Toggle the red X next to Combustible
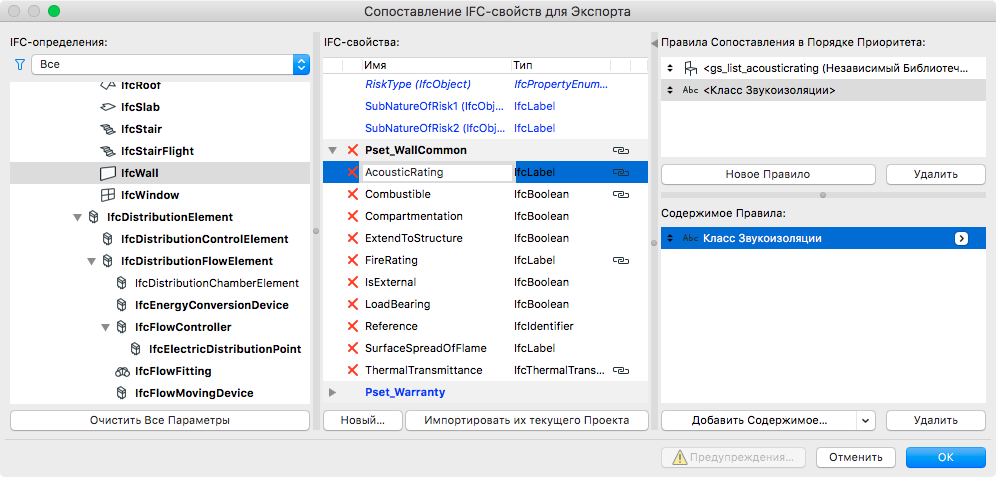This screenshot has height=477, width=996. click(352, 194)
